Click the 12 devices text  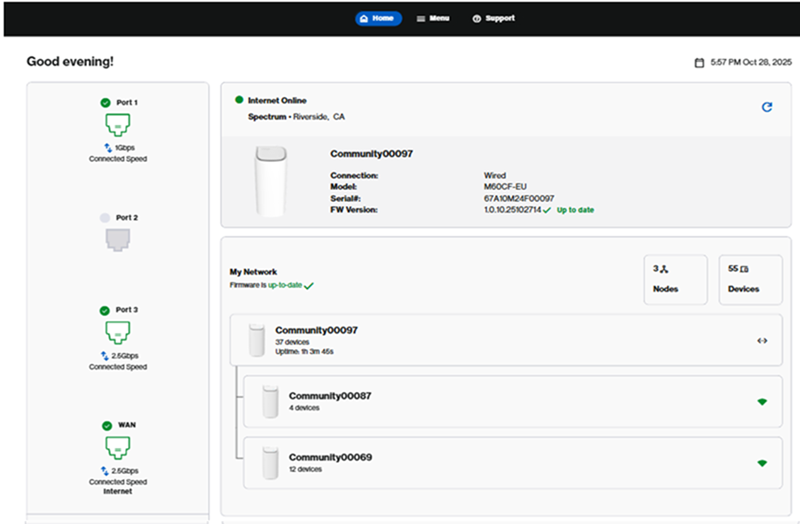(306, 469)
